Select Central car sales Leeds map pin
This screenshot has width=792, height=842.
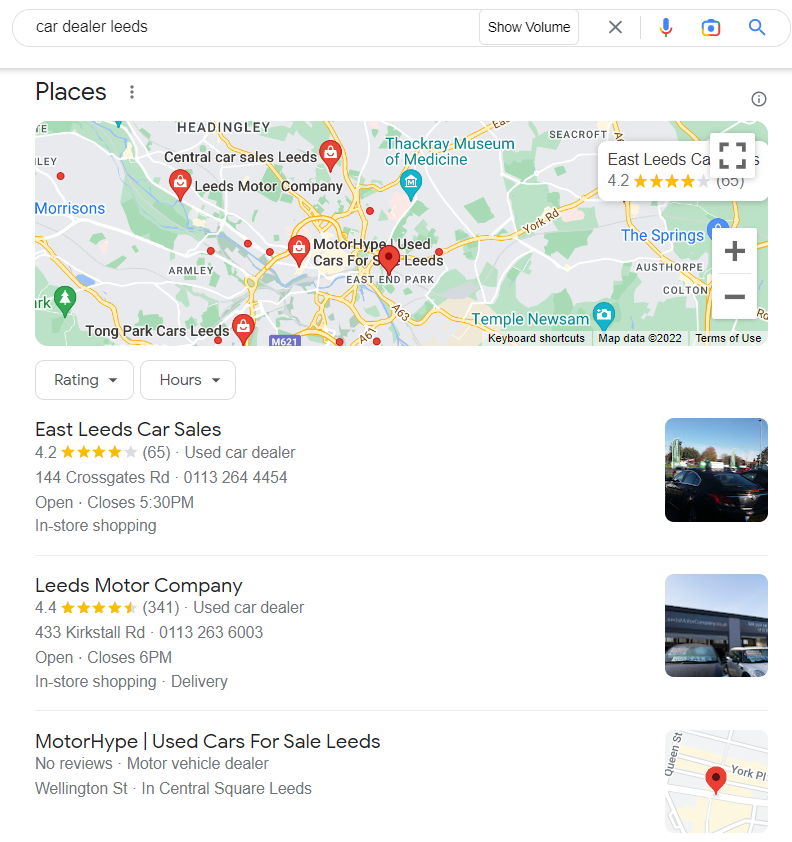point(330,153)
